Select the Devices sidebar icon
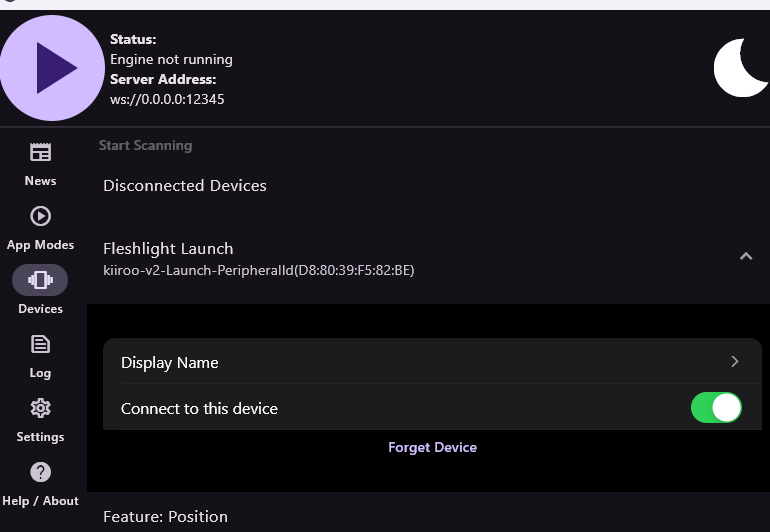 coord(40,280)
